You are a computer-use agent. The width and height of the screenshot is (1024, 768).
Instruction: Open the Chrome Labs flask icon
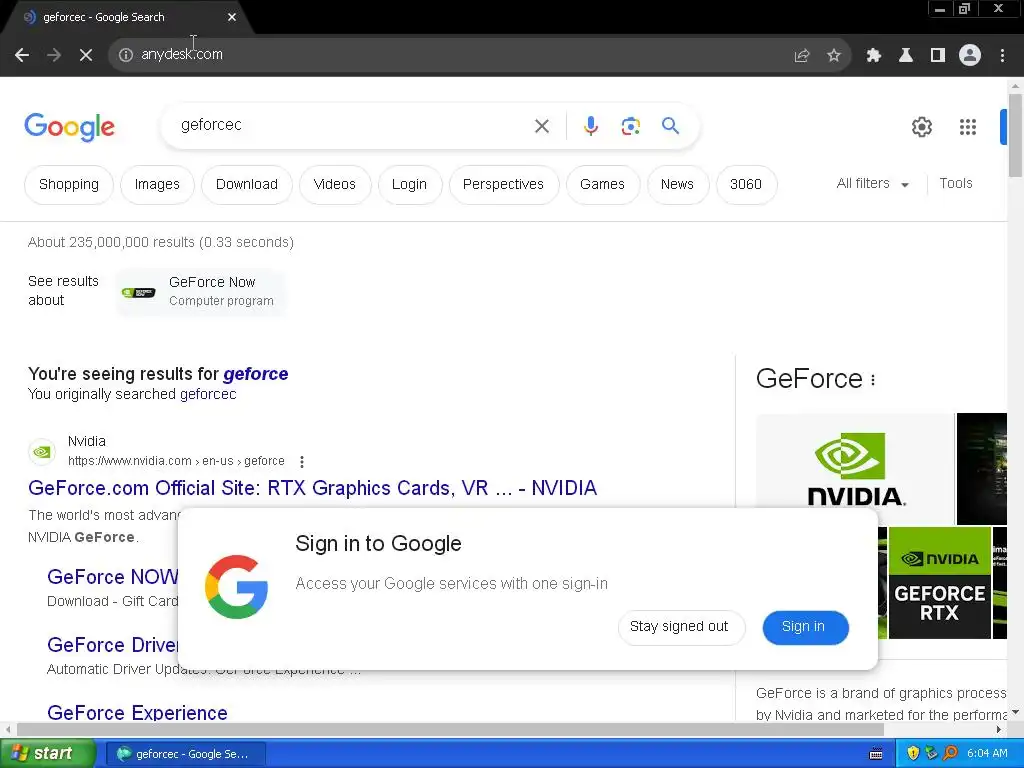(906, 56)
